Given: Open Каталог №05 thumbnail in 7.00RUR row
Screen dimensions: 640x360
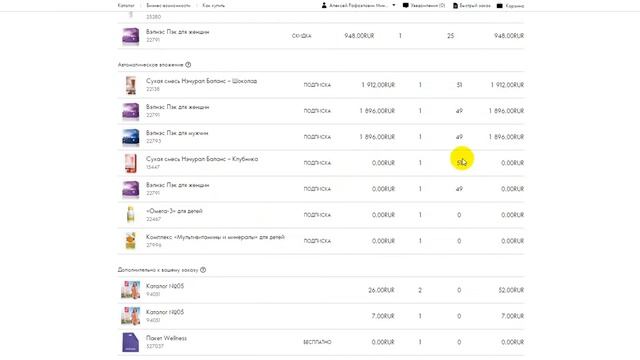Looking at the screenshot, I should [131, 316].
